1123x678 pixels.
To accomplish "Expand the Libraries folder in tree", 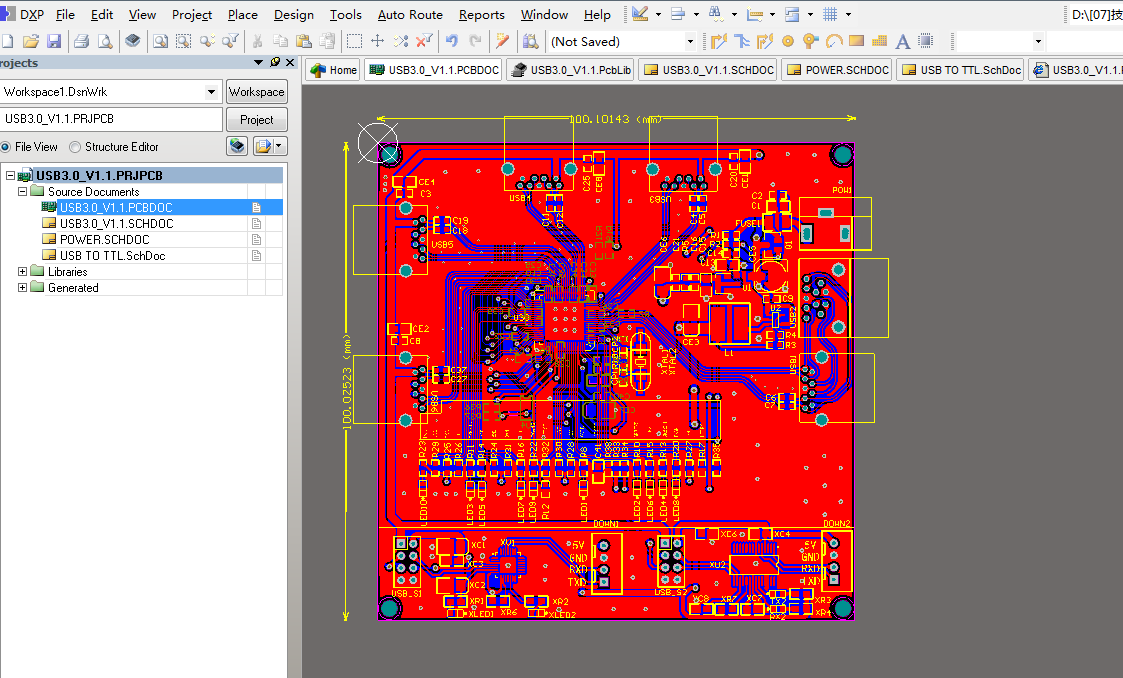I will click(22, 272).
